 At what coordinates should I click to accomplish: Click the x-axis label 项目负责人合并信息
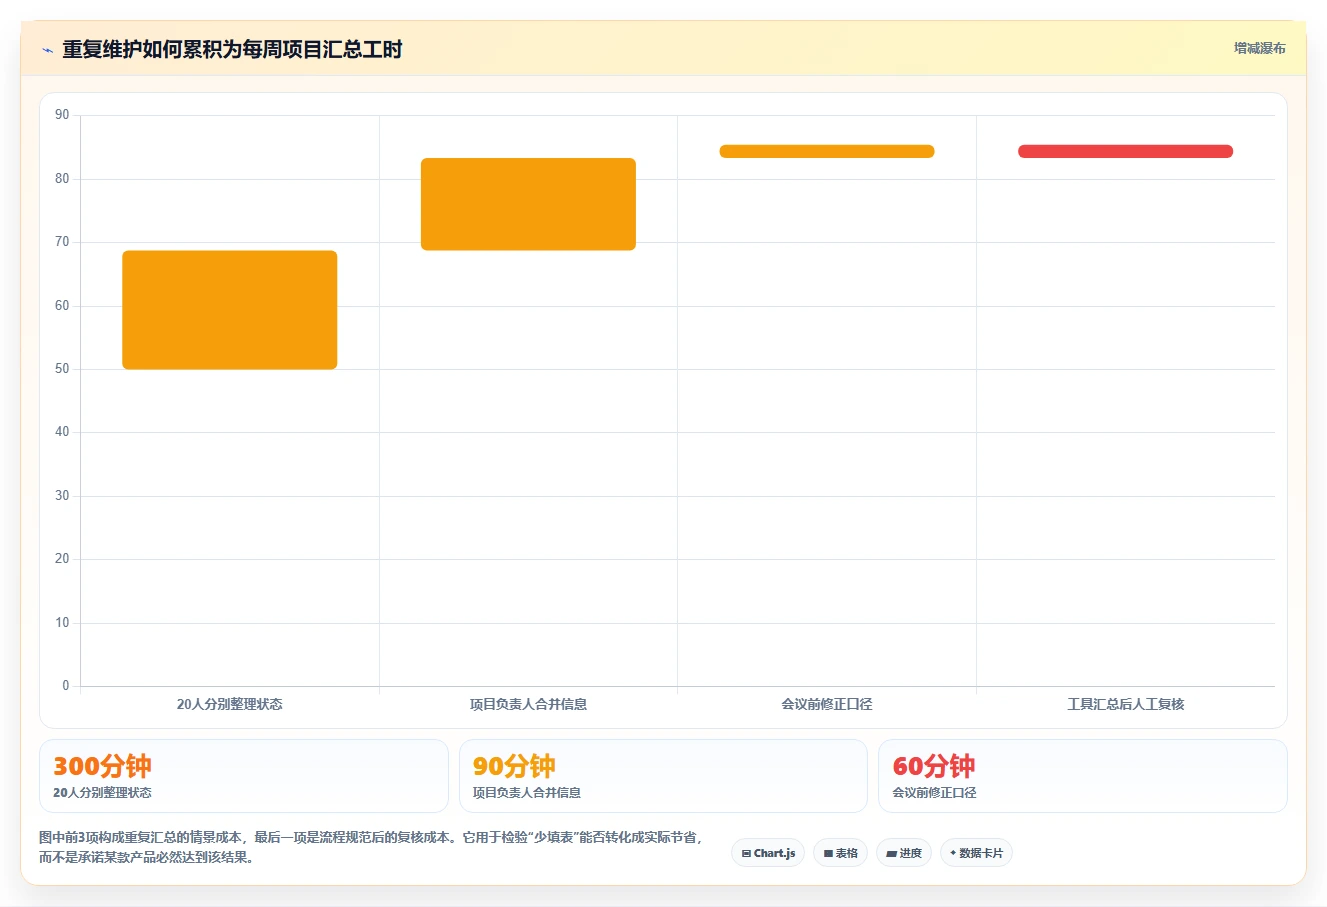(x=528, y=704)
